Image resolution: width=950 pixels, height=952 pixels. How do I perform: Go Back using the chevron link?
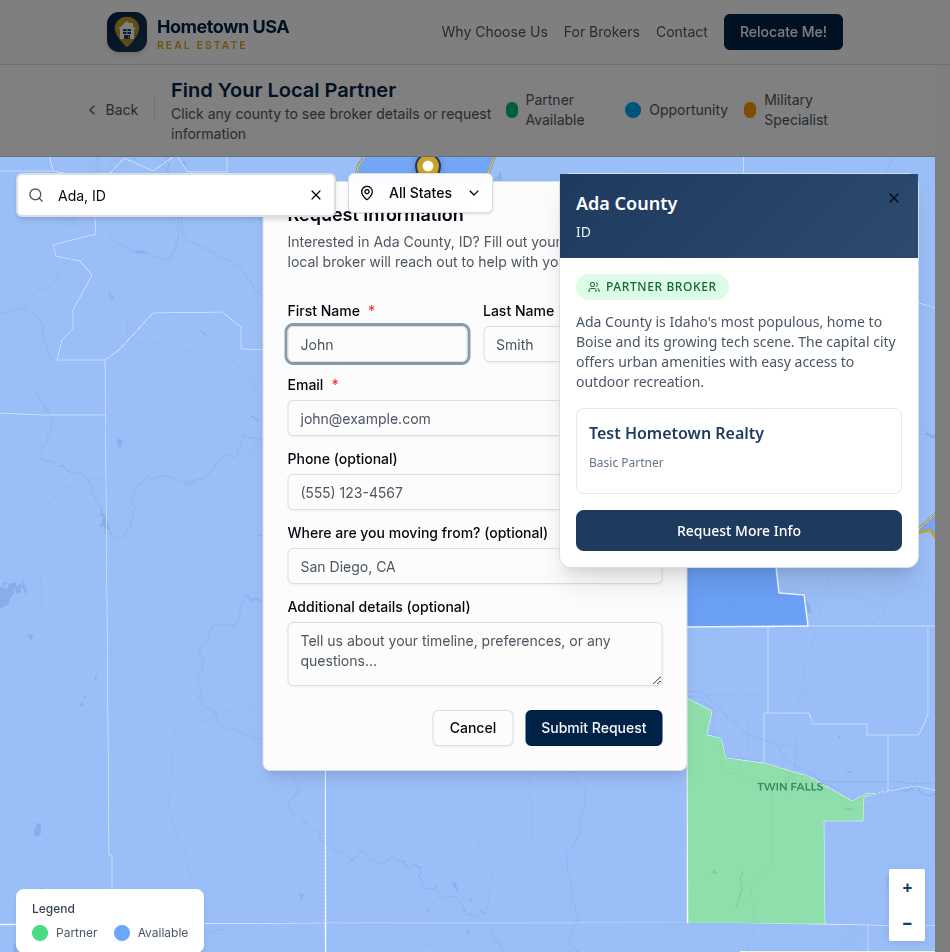pos(113,110)
